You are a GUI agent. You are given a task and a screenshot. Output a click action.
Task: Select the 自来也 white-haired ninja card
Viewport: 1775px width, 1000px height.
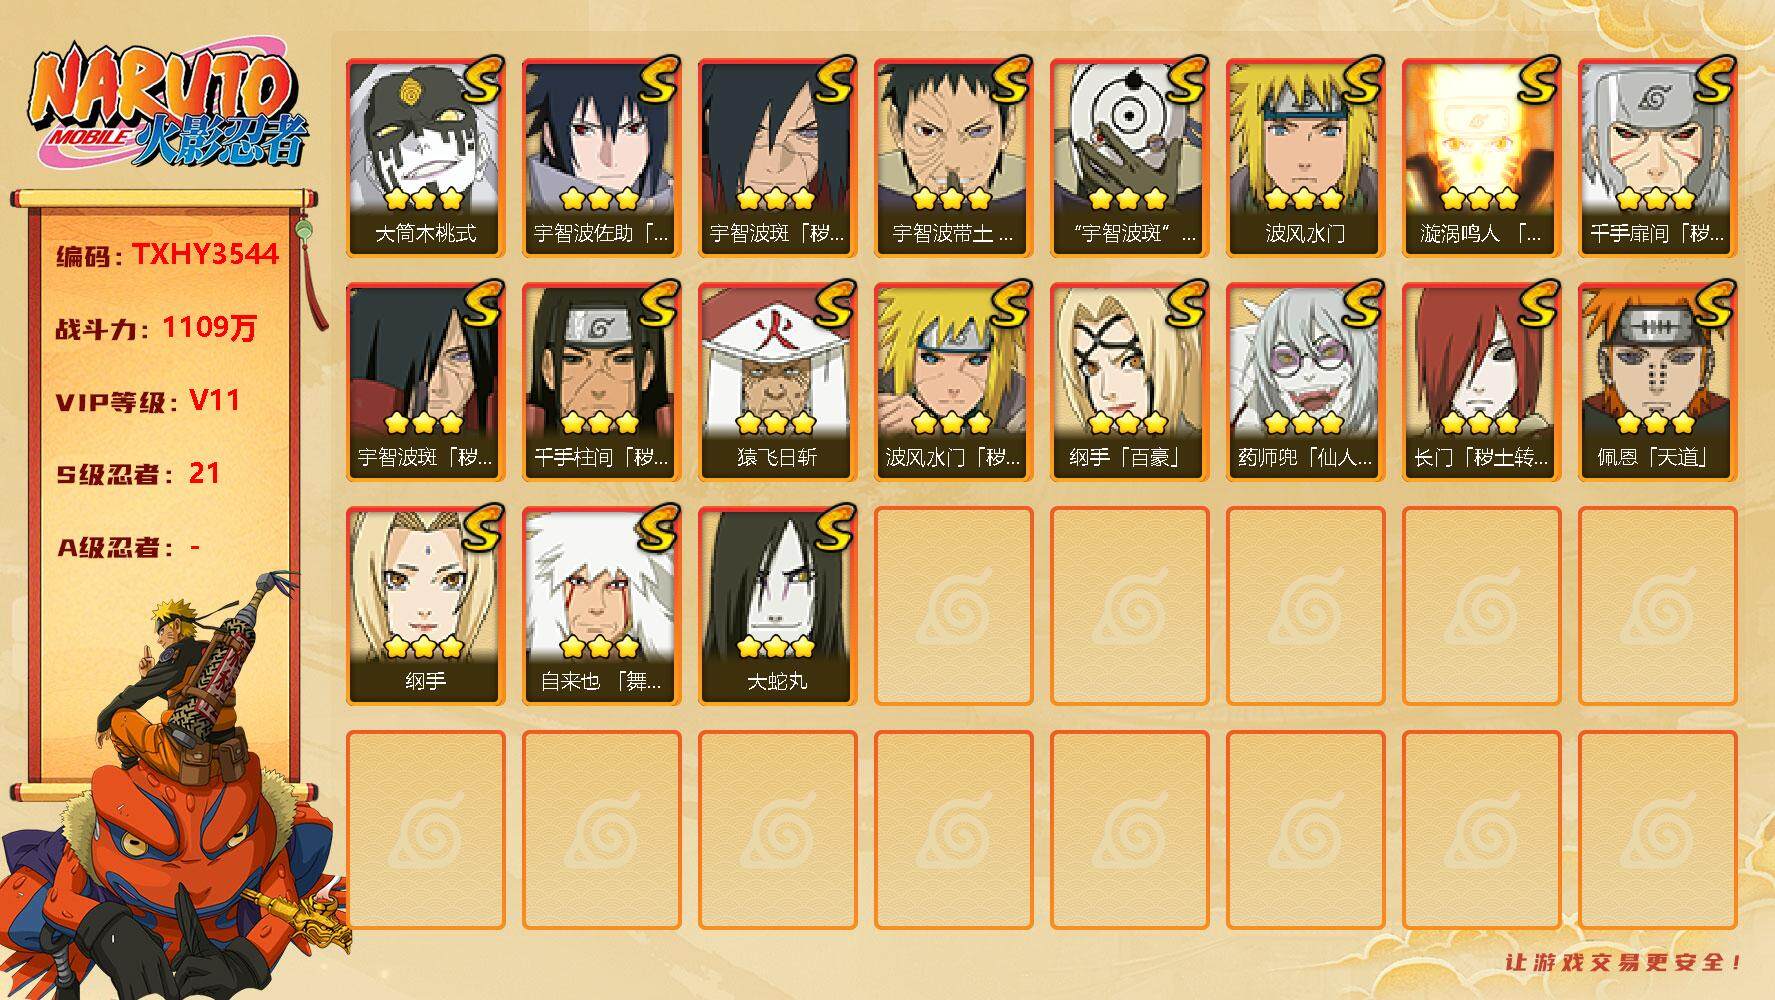coord(601,606)
